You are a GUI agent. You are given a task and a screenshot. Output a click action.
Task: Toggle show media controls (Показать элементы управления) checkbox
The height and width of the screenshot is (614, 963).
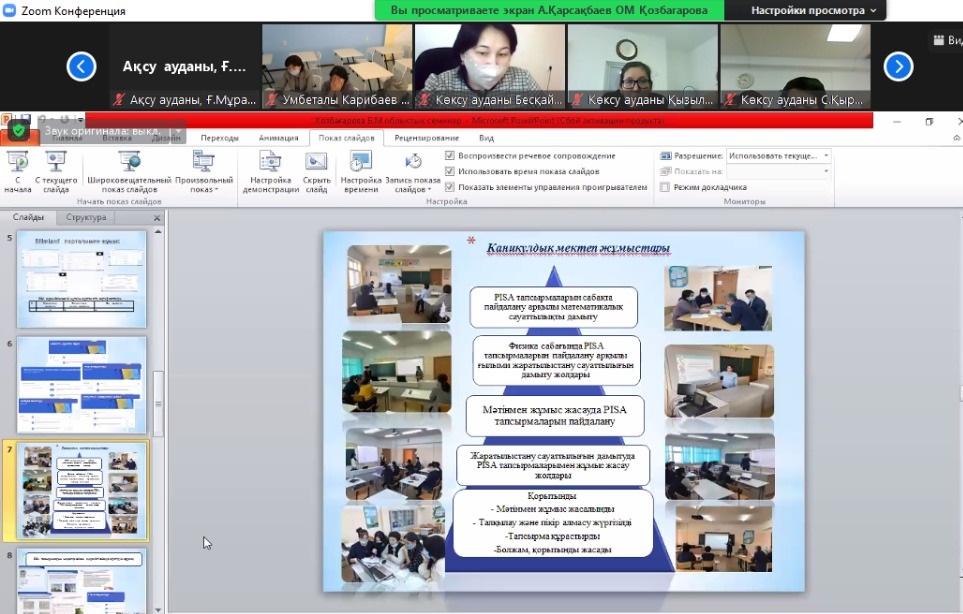[450, 187]
